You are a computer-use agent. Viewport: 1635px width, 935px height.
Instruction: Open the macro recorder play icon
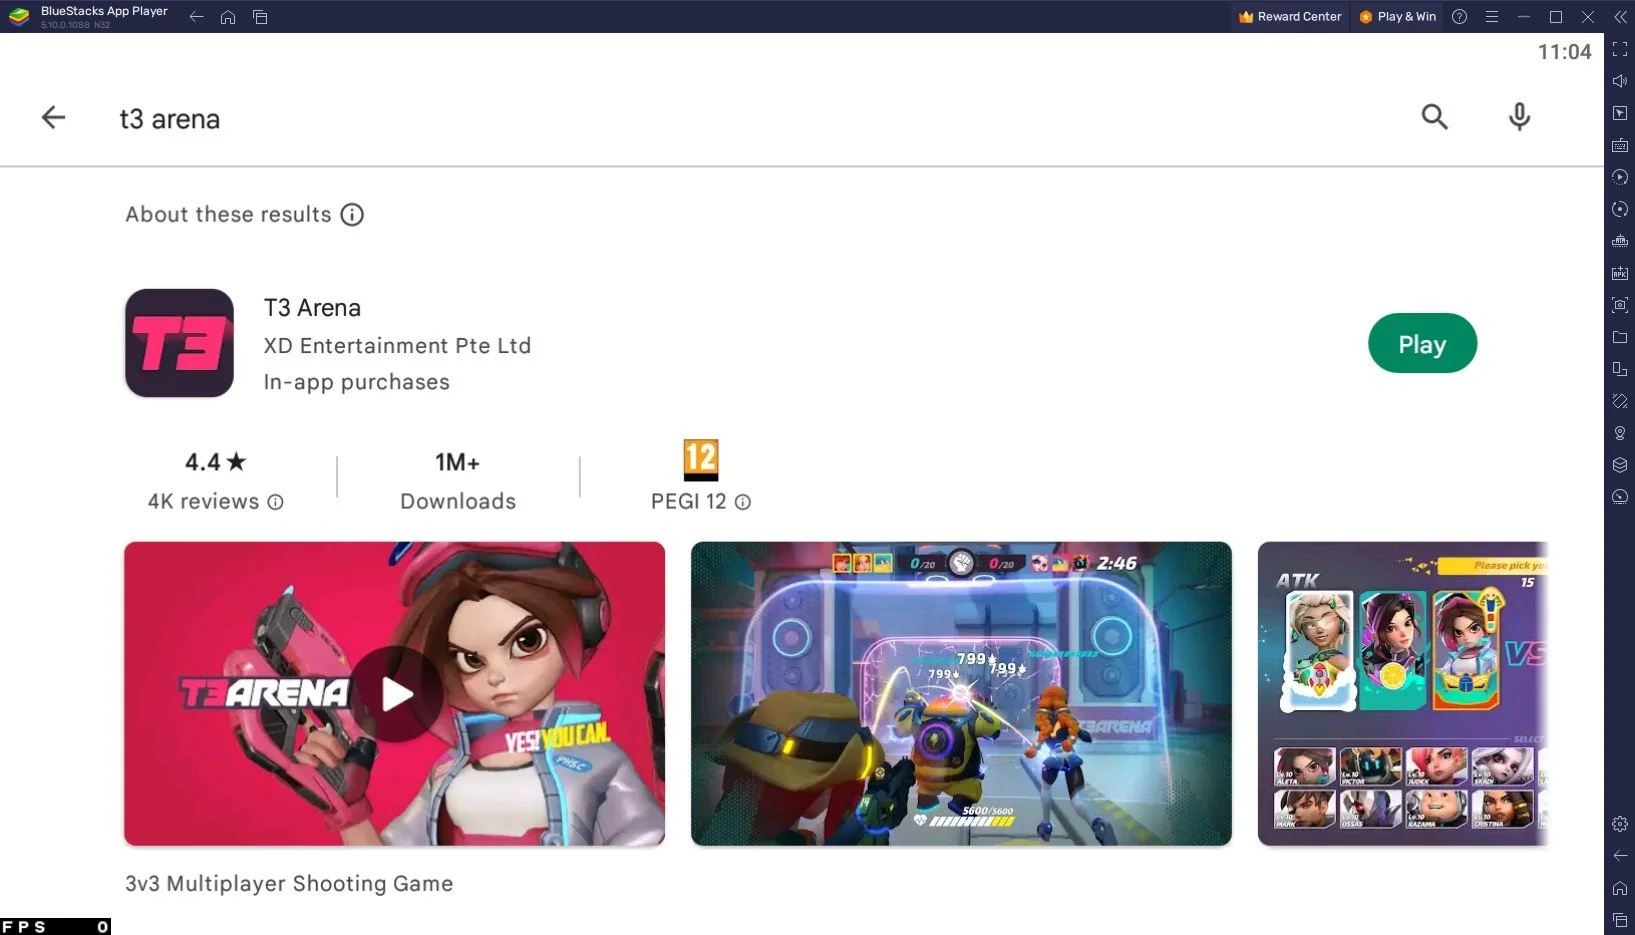click(1620, 177)
